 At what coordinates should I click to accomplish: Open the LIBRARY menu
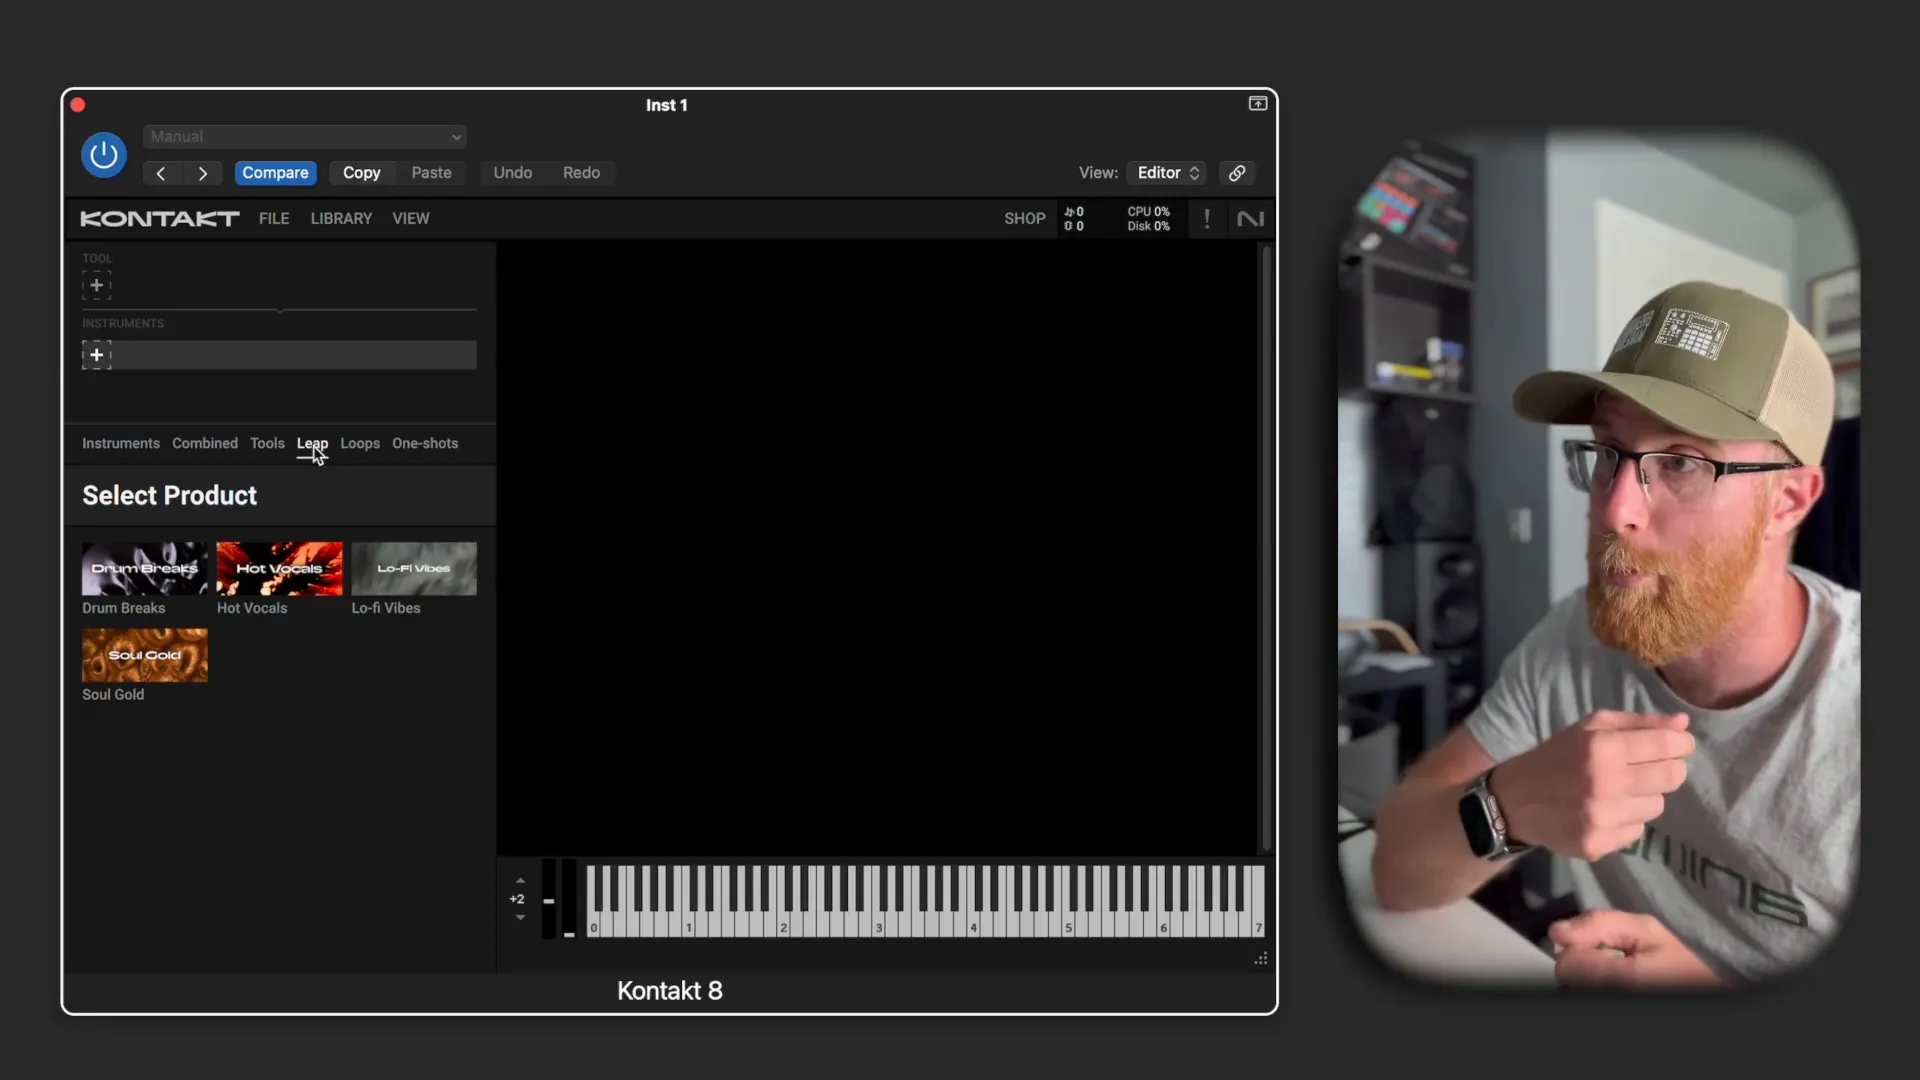pyautogui.click(x=341, y=219)
